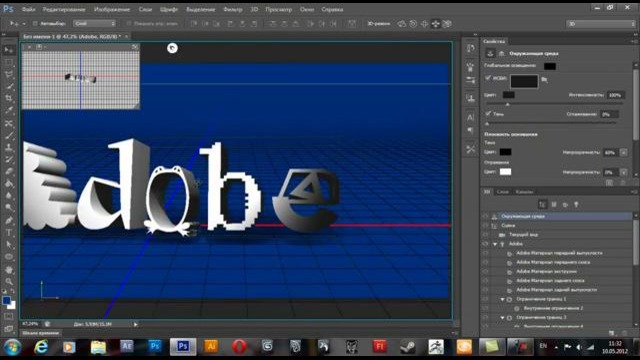
Task: Switch to the Слои tab
Action: point(502,191)
